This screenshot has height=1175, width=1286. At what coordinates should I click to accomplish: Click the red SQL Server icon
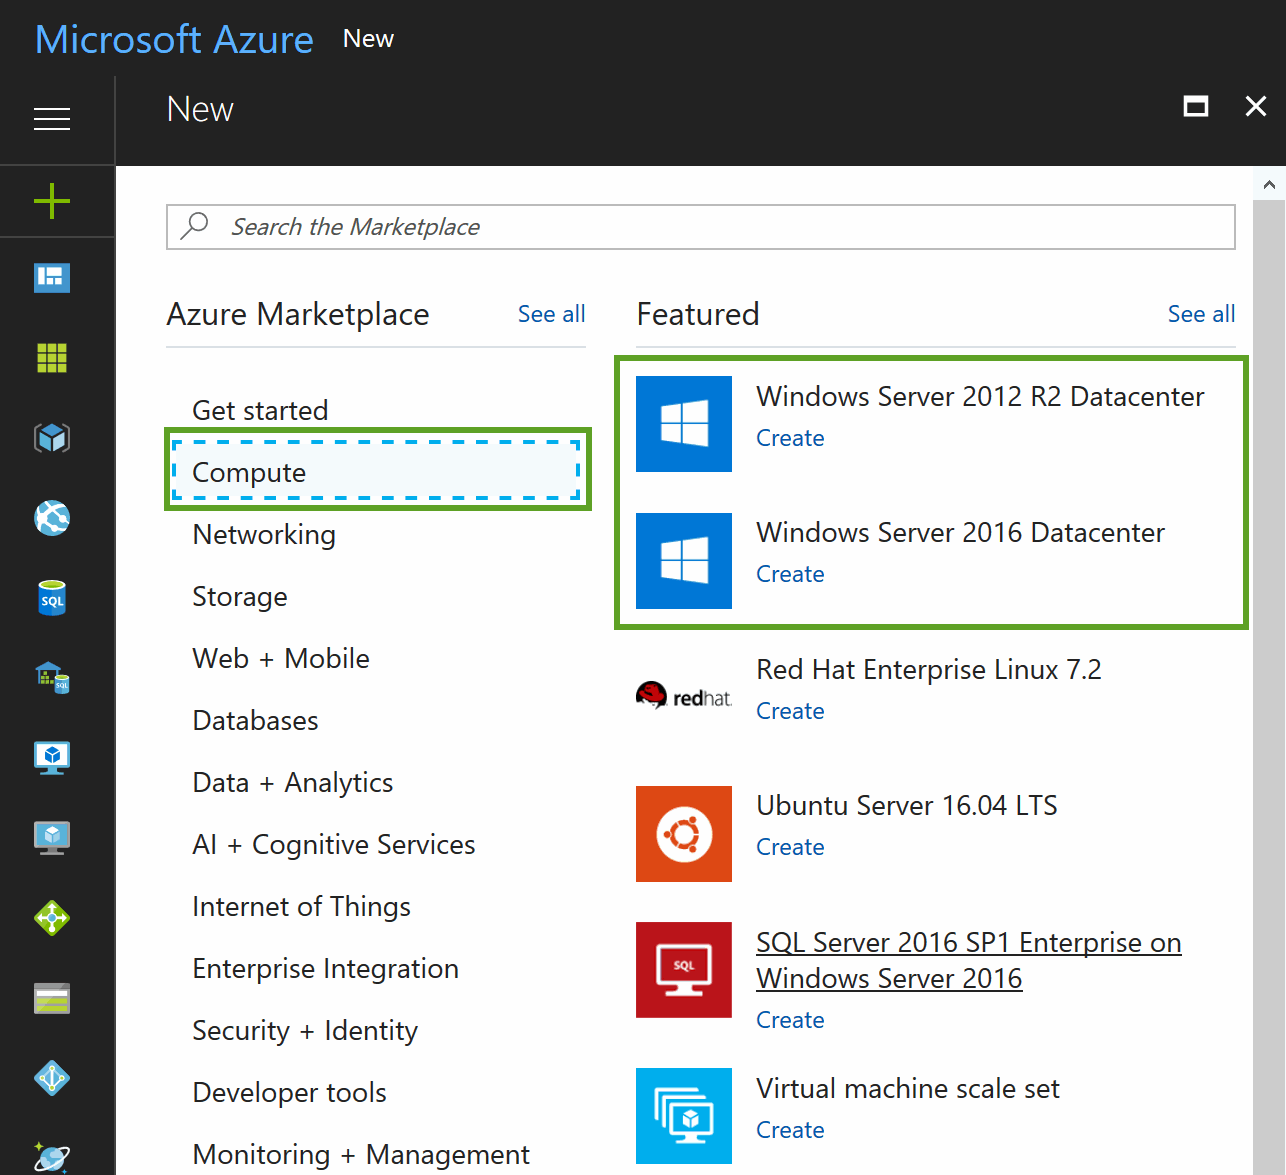click(x=684, y=970)
